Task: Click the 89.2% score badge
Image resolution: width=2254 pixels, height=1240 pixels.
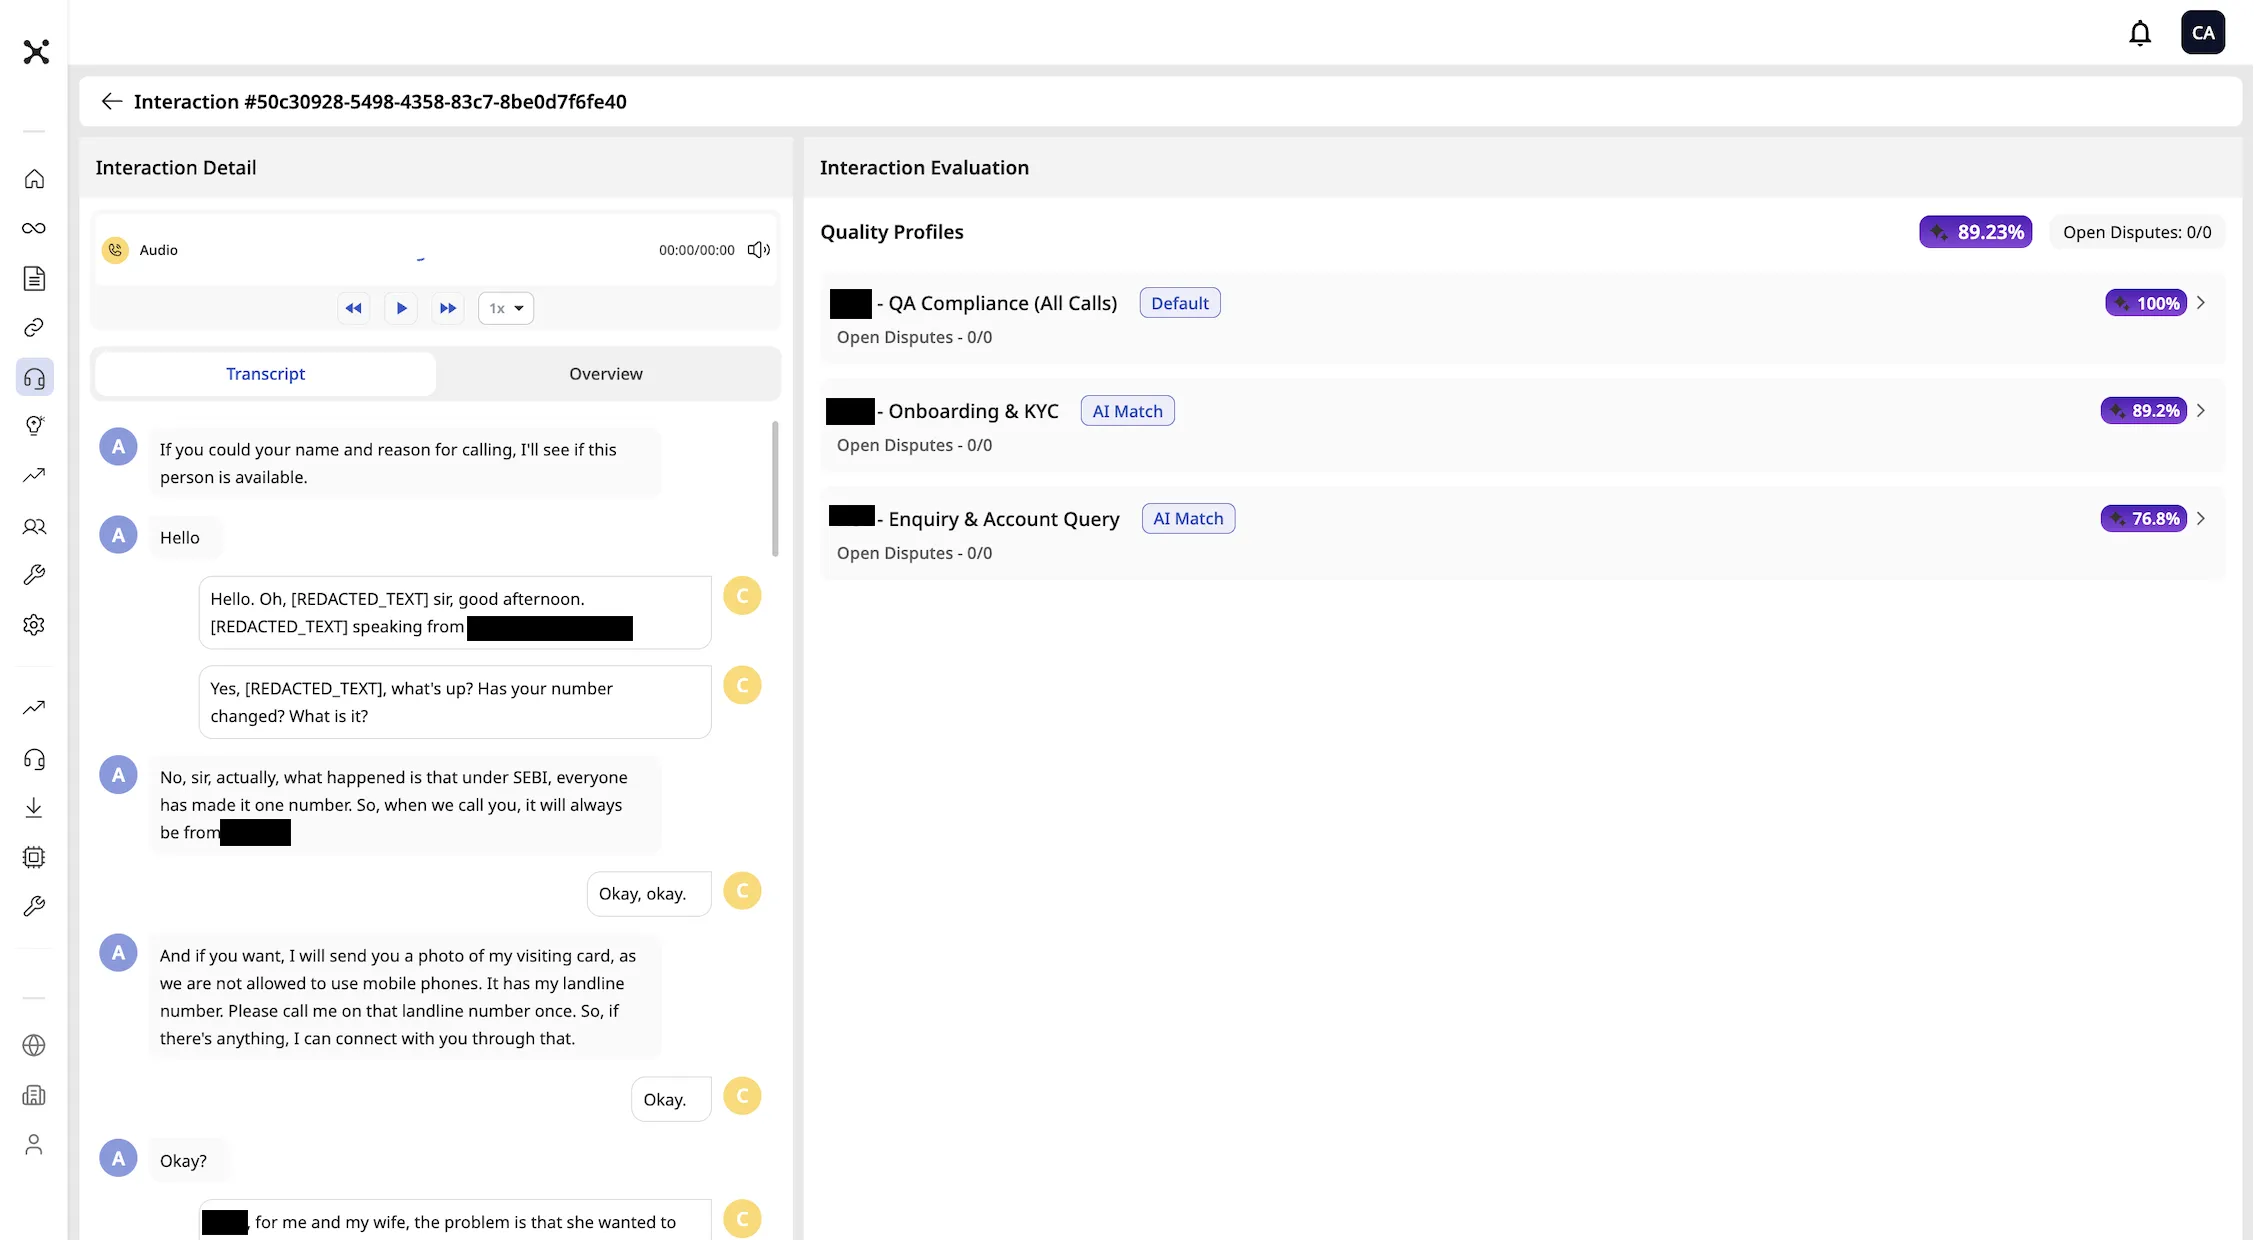Action: click(2144, 411)
